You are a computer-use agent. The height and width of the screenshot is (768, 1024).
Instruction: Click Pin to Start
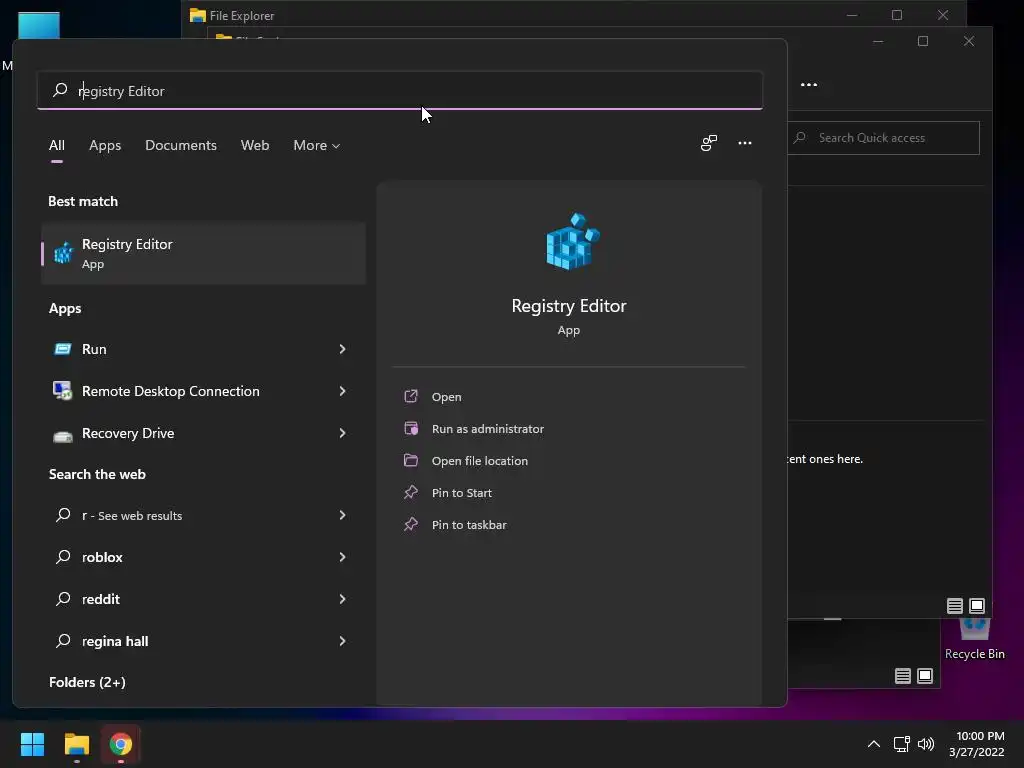coord(462,493)
